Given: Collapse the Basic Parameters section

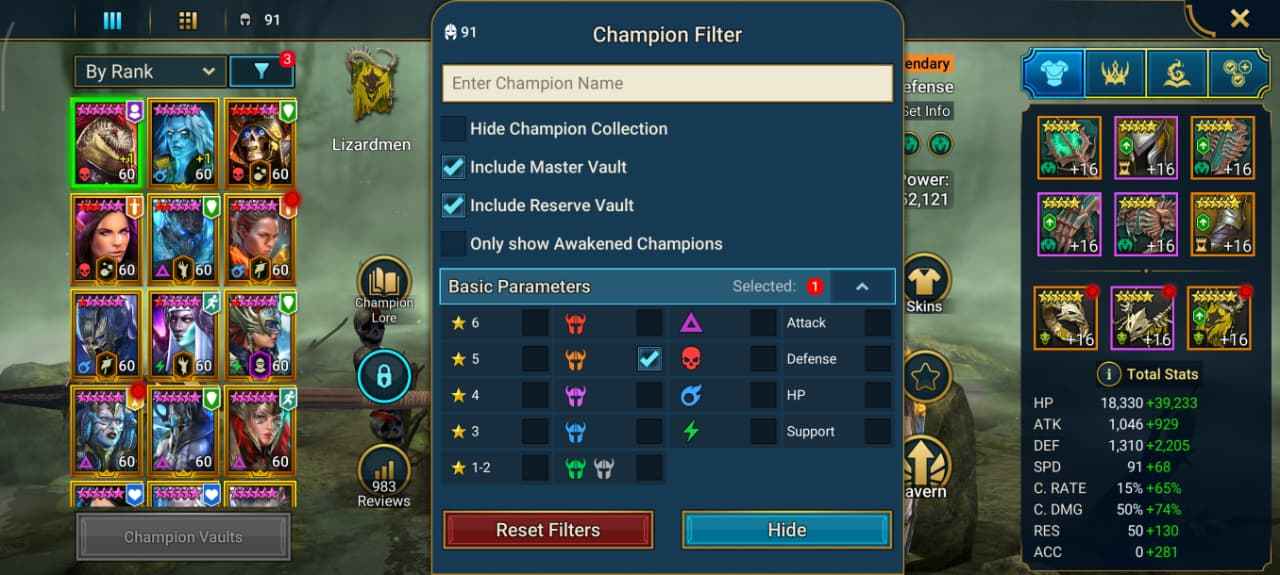Looking at the screenshot, I should (862, 286).
